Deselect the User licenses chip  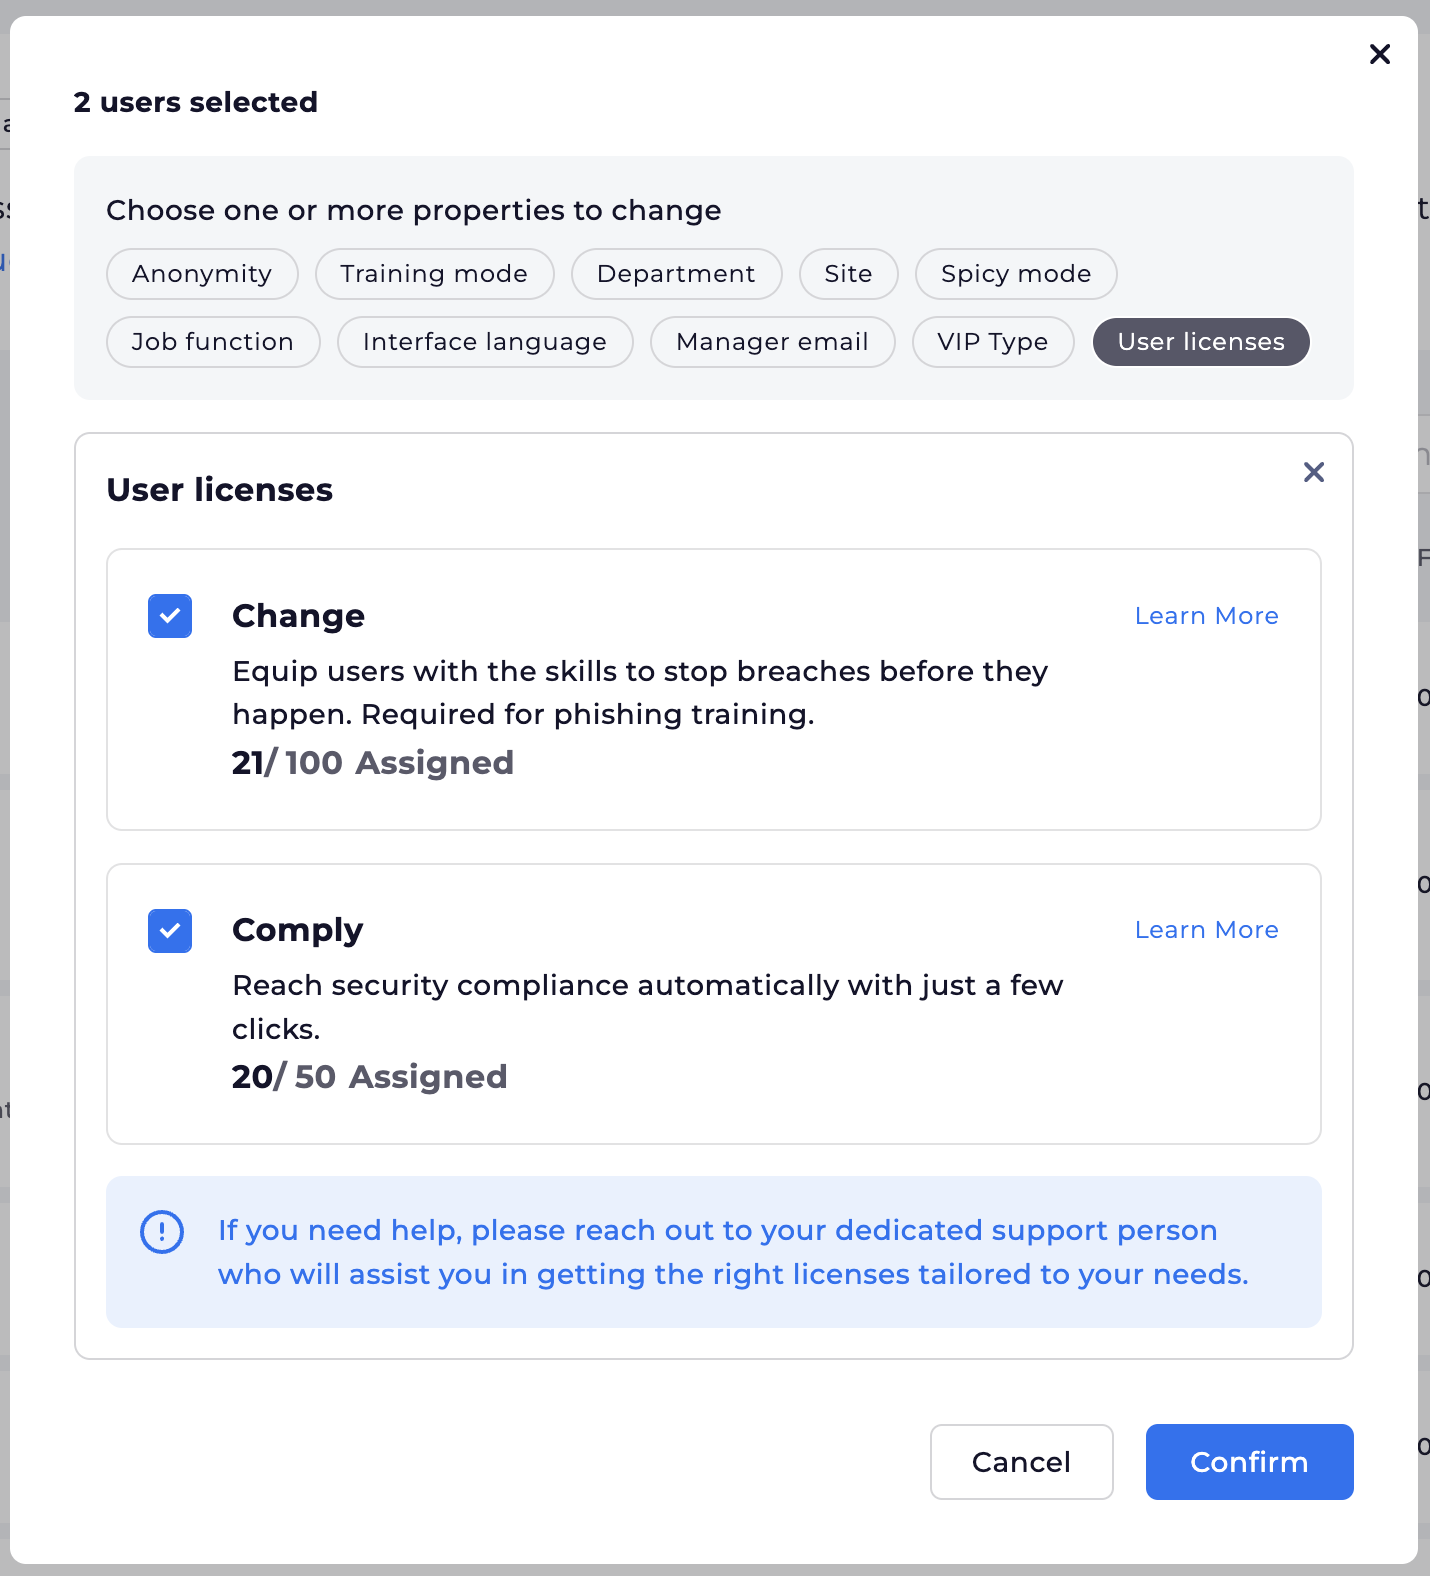click(x=1201, y=342)
